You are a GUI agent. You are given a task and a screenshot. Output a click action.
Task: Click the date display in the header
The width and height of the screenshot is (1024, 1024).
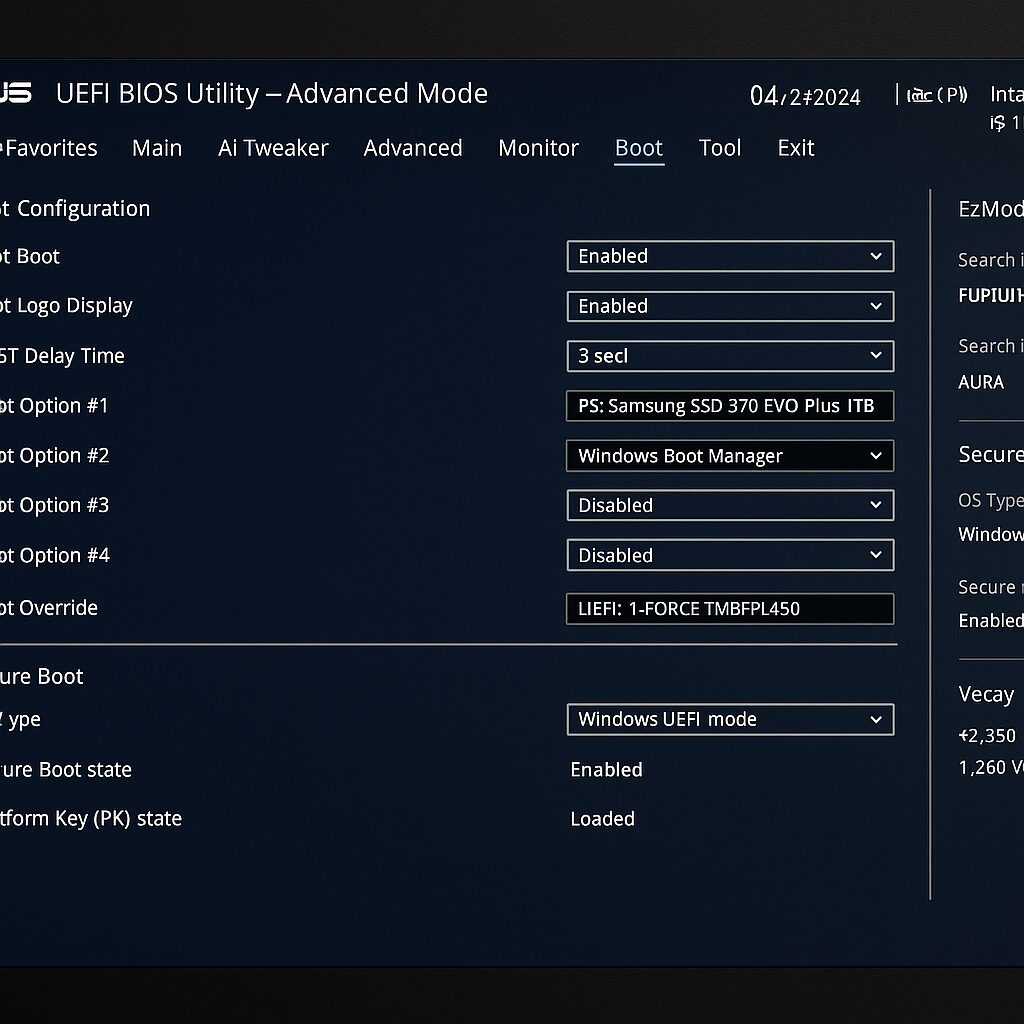(x=806, y=96)
